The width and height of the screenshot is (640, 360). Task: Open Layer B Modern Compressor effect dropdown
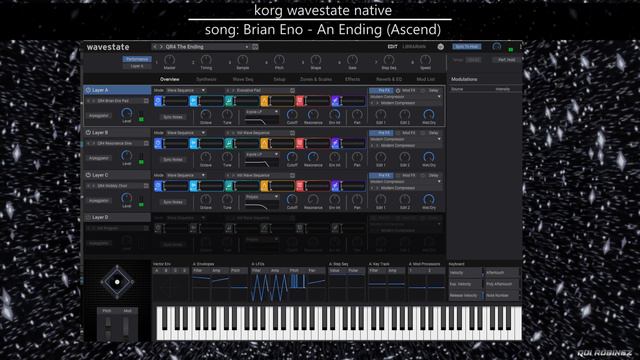pyautogui.click(x=406, y=140)
